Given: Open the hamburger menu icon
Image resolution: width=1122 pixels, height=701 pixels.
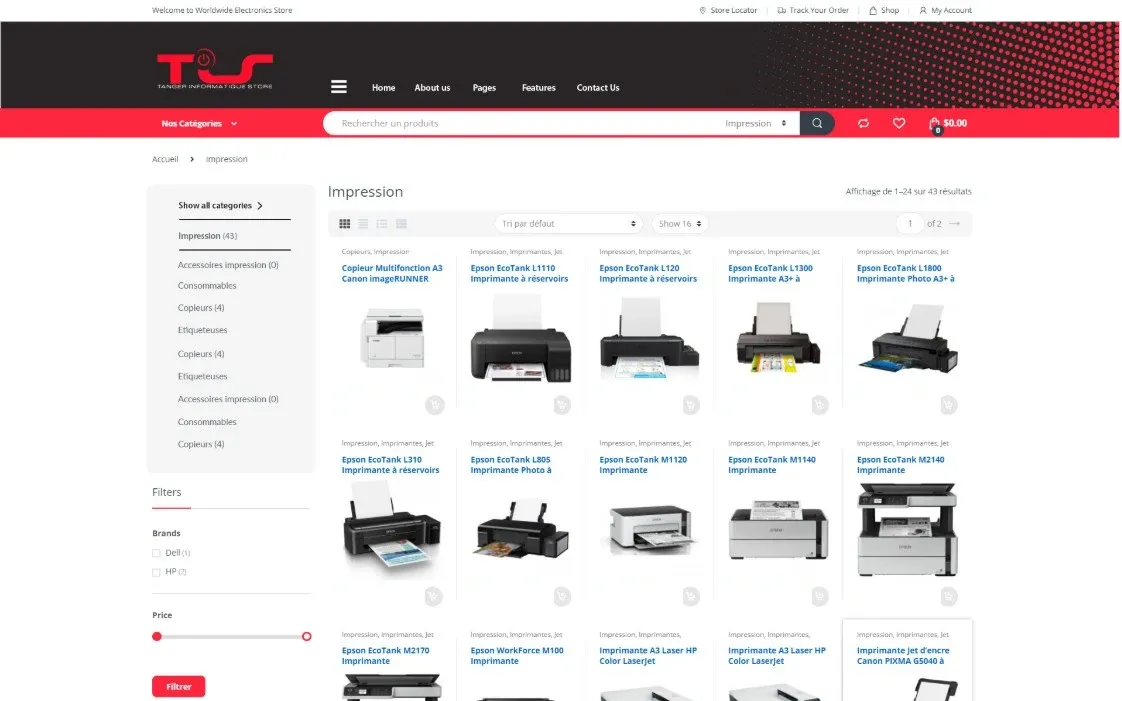Looking at the screenshot, I should coord(338,87).
